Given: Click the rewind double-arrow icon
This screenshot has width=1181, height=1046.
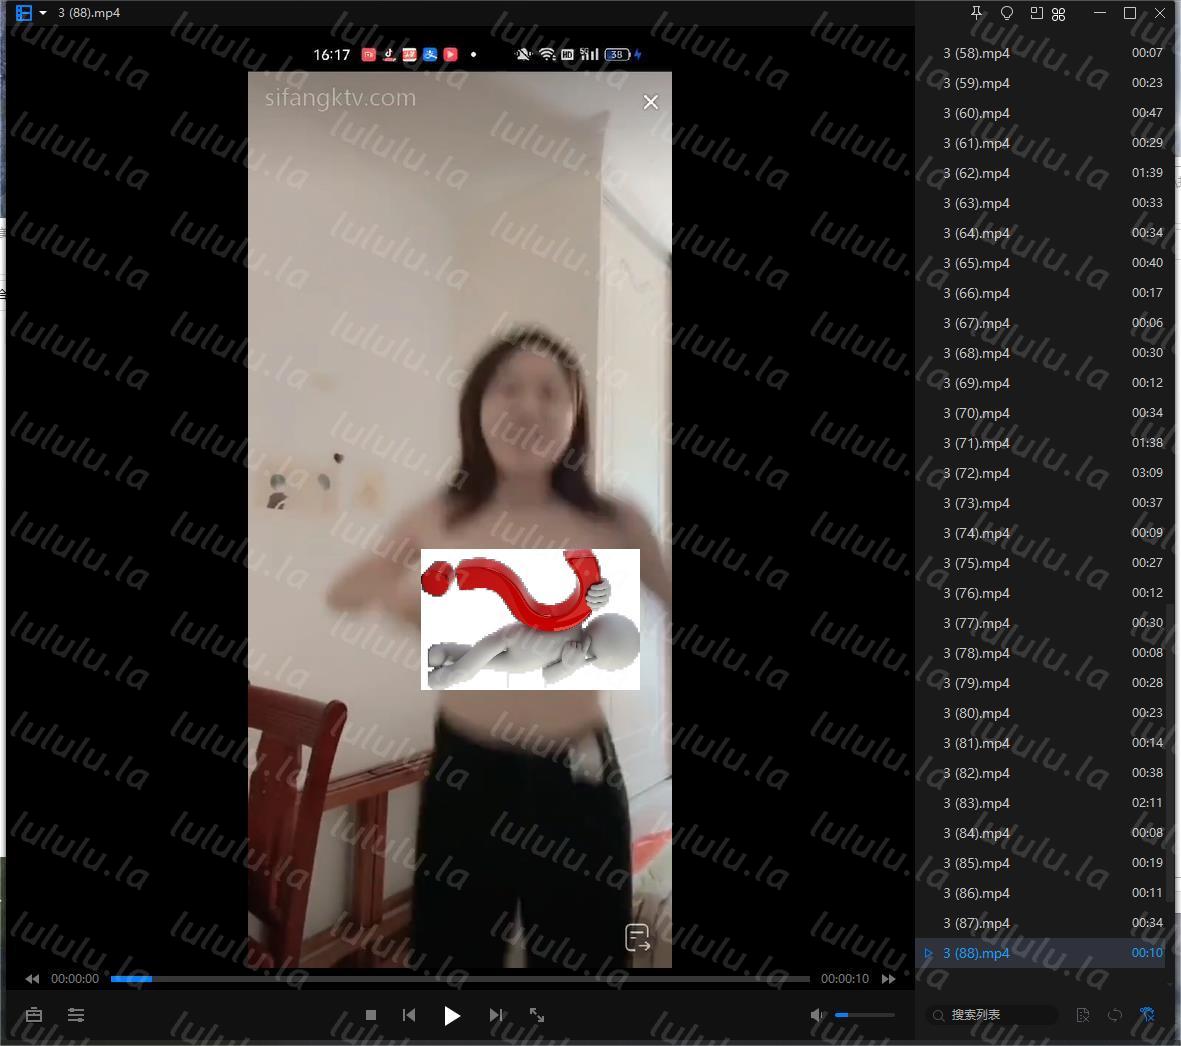Looking at the screenshot, I should [32, 979].
